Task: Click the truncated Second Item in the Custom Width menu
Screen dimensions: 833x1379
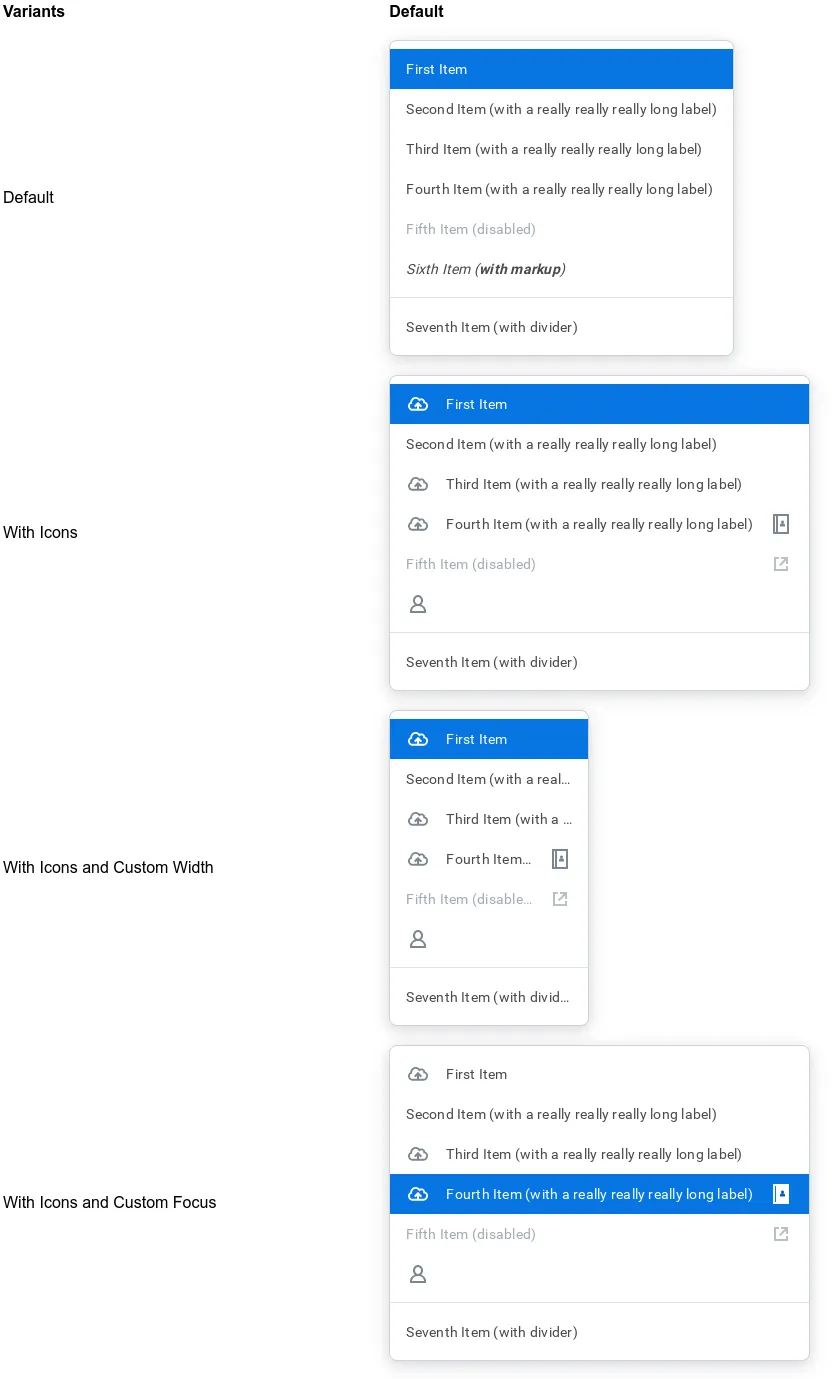Action: click(489, 779)
